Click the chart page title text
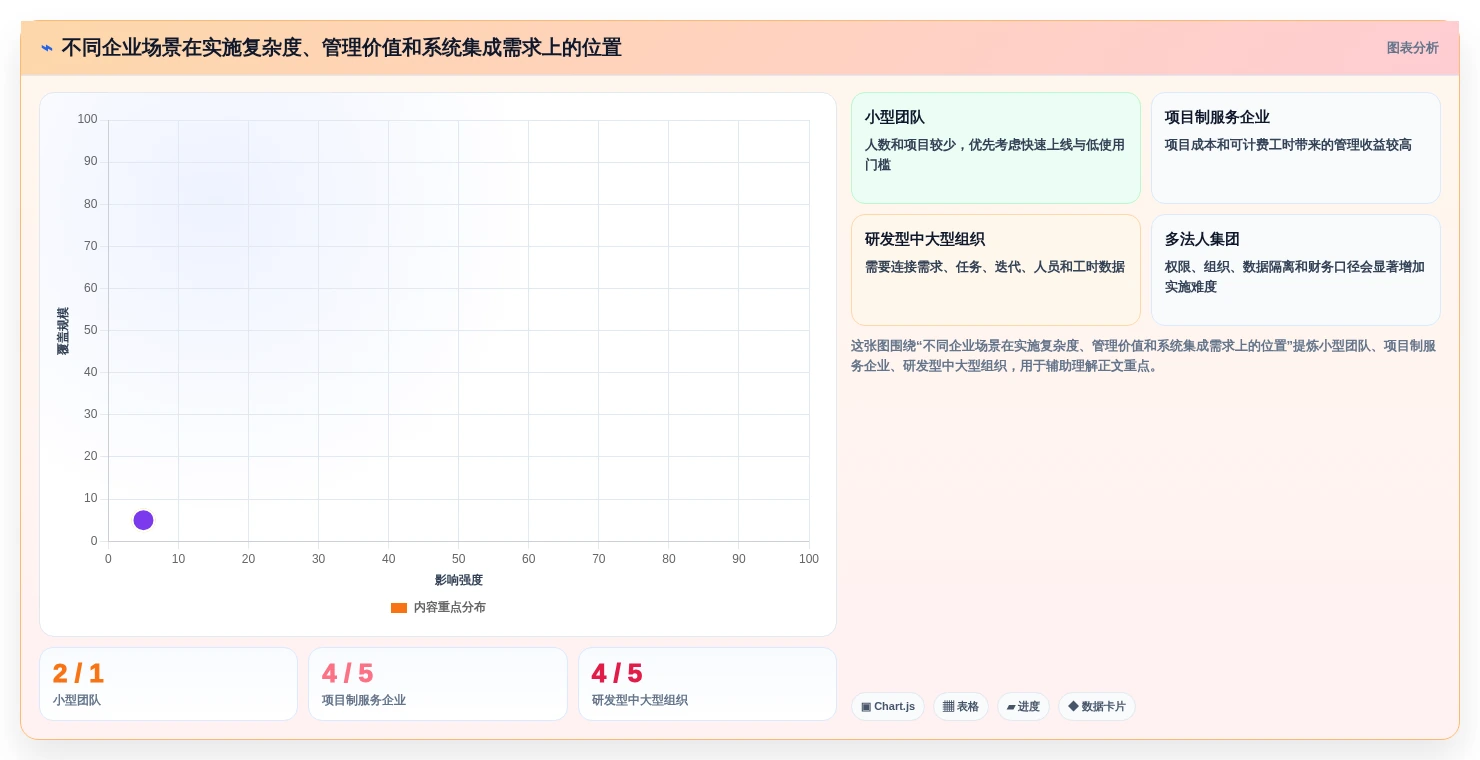This screenshot has width=1480, height=760. coord(341,48)
